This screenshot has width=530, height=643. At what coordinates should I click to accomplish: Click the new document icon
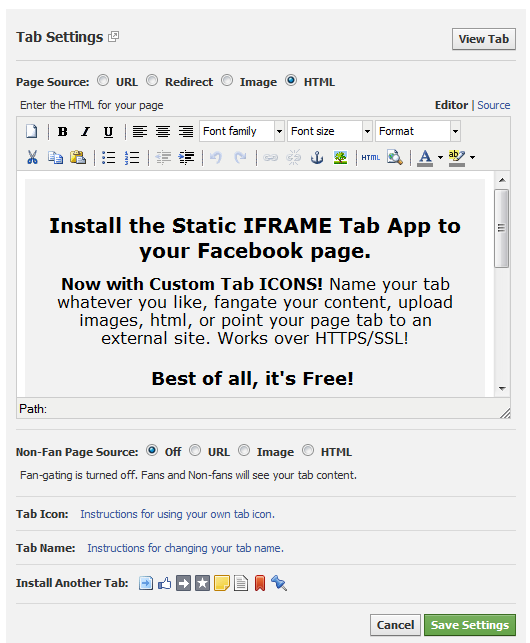click(32, 132)
